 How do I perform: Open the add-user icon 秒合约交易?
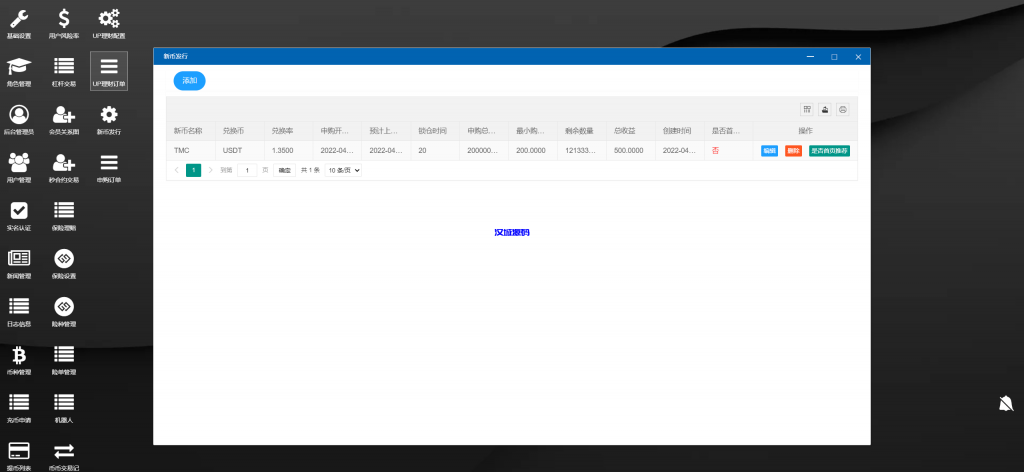pyautogui.click(x=64, y=168)
